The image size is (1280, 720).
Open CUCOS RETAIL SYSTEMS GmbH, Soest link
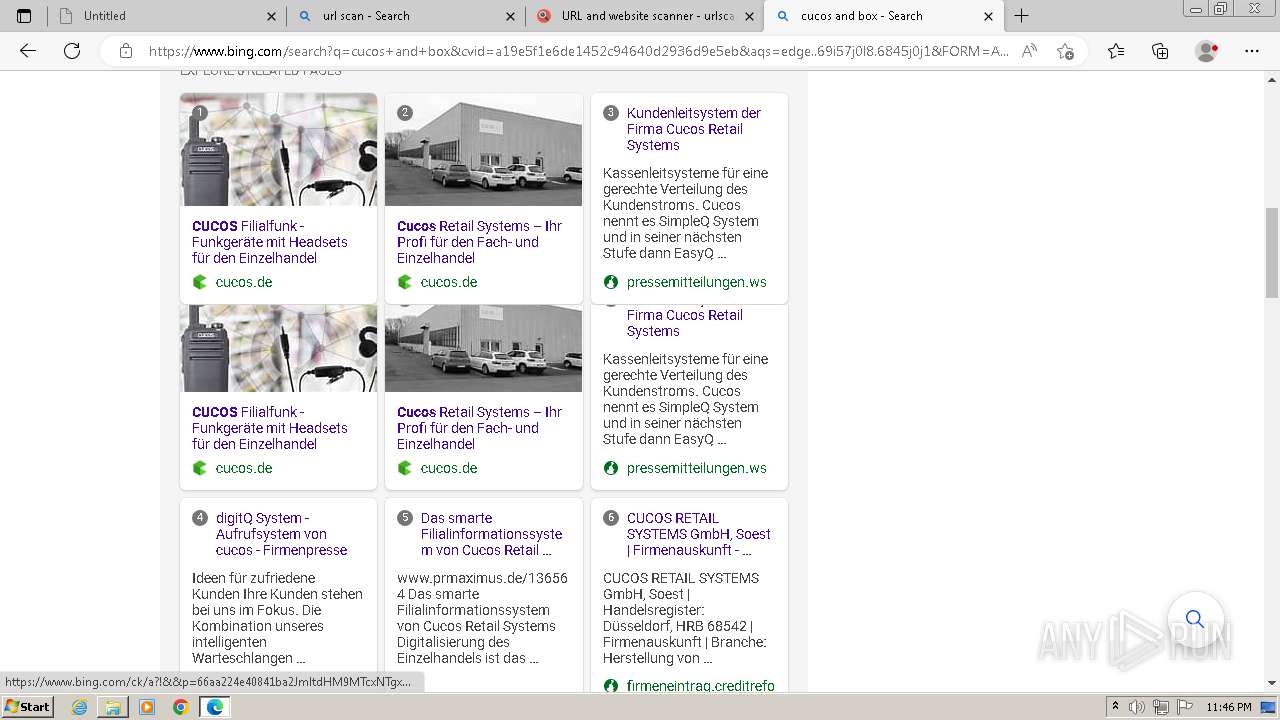pos(699,534)
